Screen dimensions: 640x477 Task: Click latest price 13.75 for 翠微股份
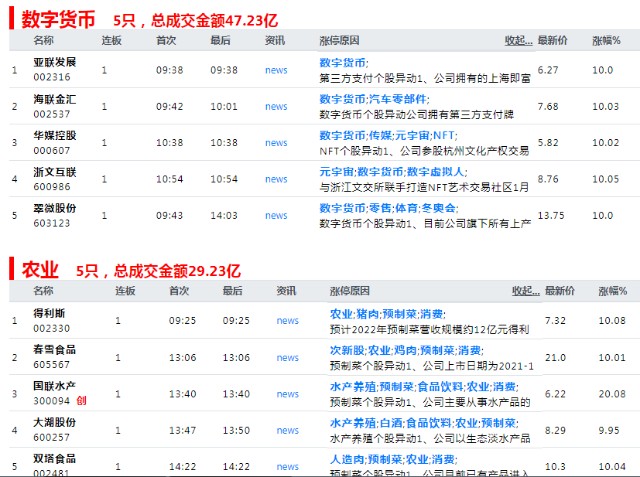551,216
